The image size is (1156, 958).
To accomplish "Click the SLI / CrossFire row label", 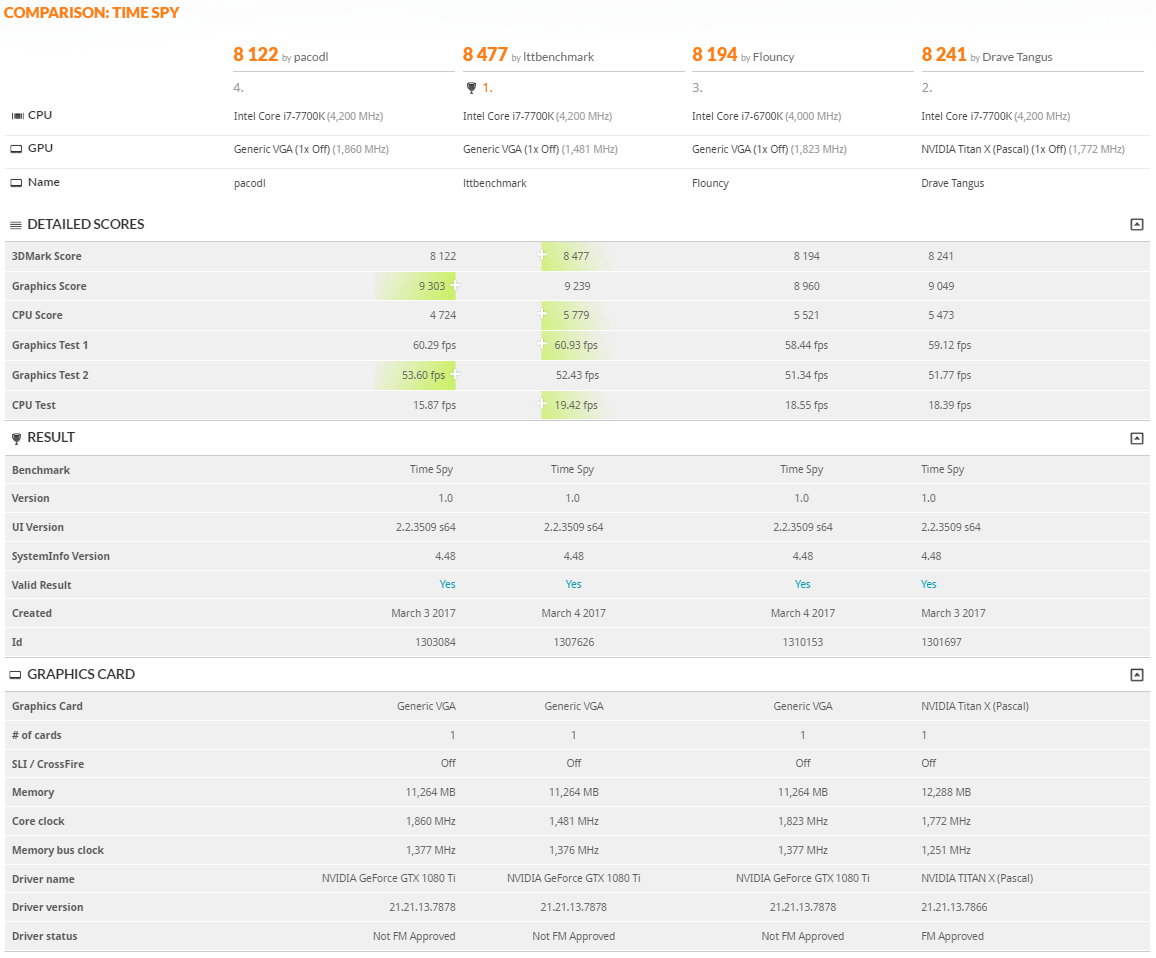I will coord(48,765).
